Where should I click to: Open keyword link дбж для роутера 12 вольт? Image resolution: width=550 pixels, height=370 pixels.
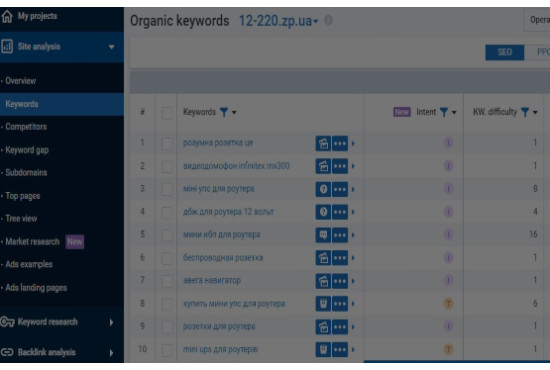pyautogui.click(x=228, y=212)
